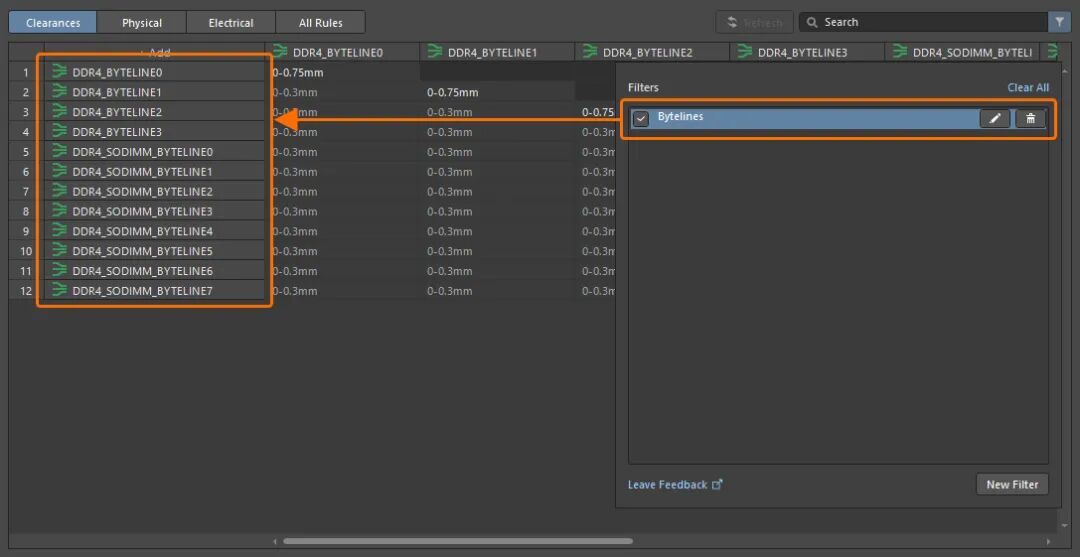Screen dimensions: 1080x557
Task: Click the filter funnel icon beside Search
Action: (1059, 22)
